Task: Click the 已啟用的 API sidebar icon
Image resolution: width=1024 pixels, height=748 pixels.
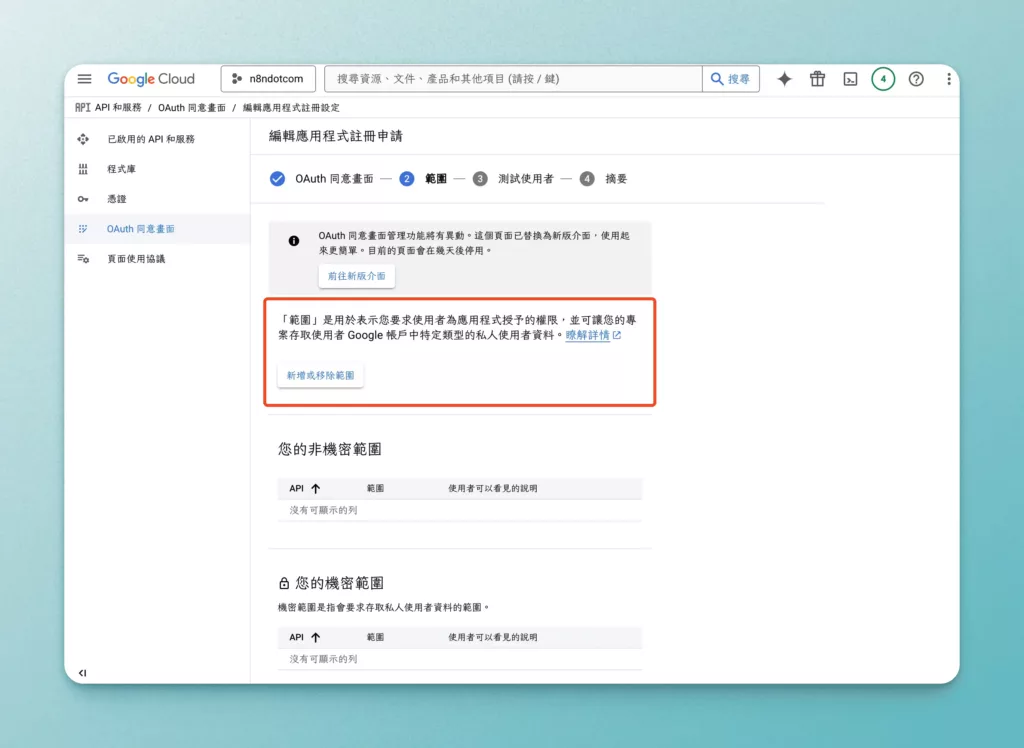Action: (83, 139)
